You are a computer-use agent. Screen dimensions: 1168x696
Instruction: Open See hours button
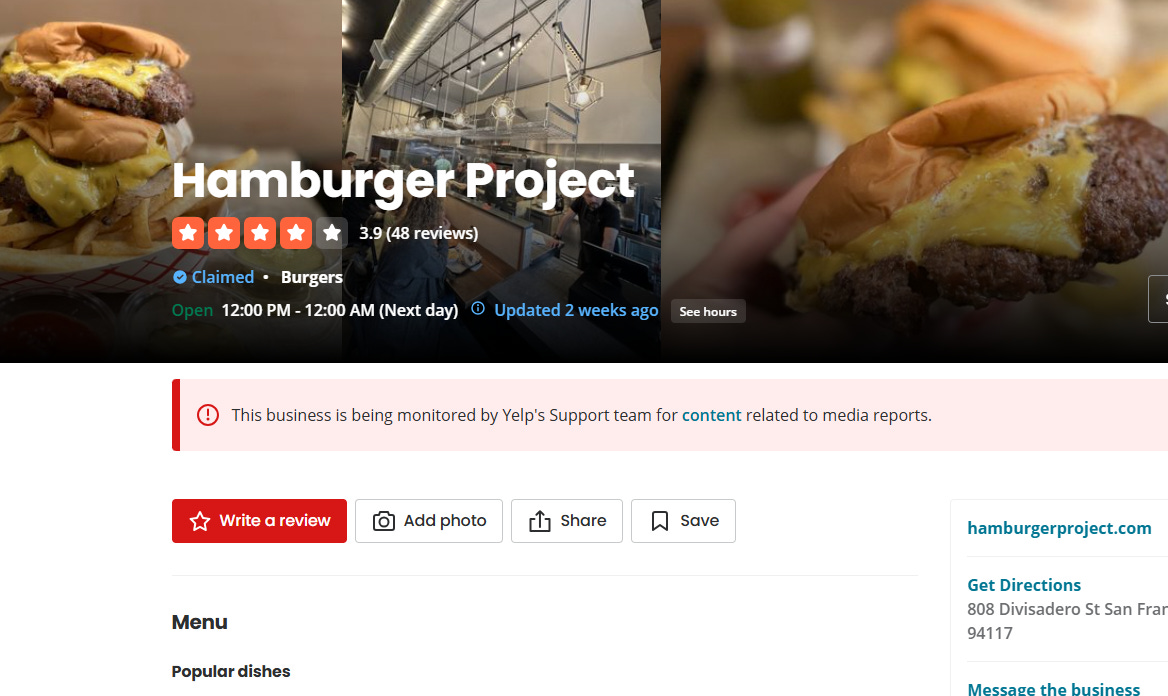click(x=708, y=311)
